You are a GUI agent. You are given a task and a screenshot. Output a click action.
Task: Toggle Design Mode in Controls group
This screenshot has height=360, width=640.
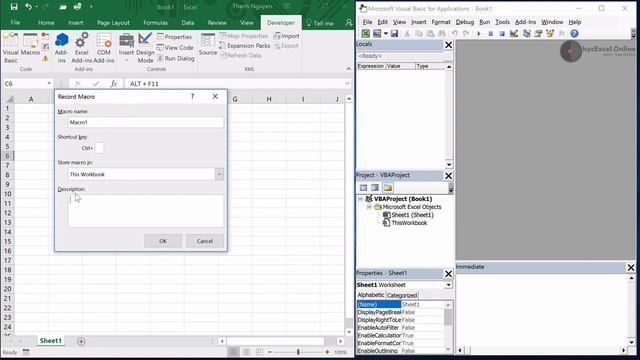[x=145, y=48]
